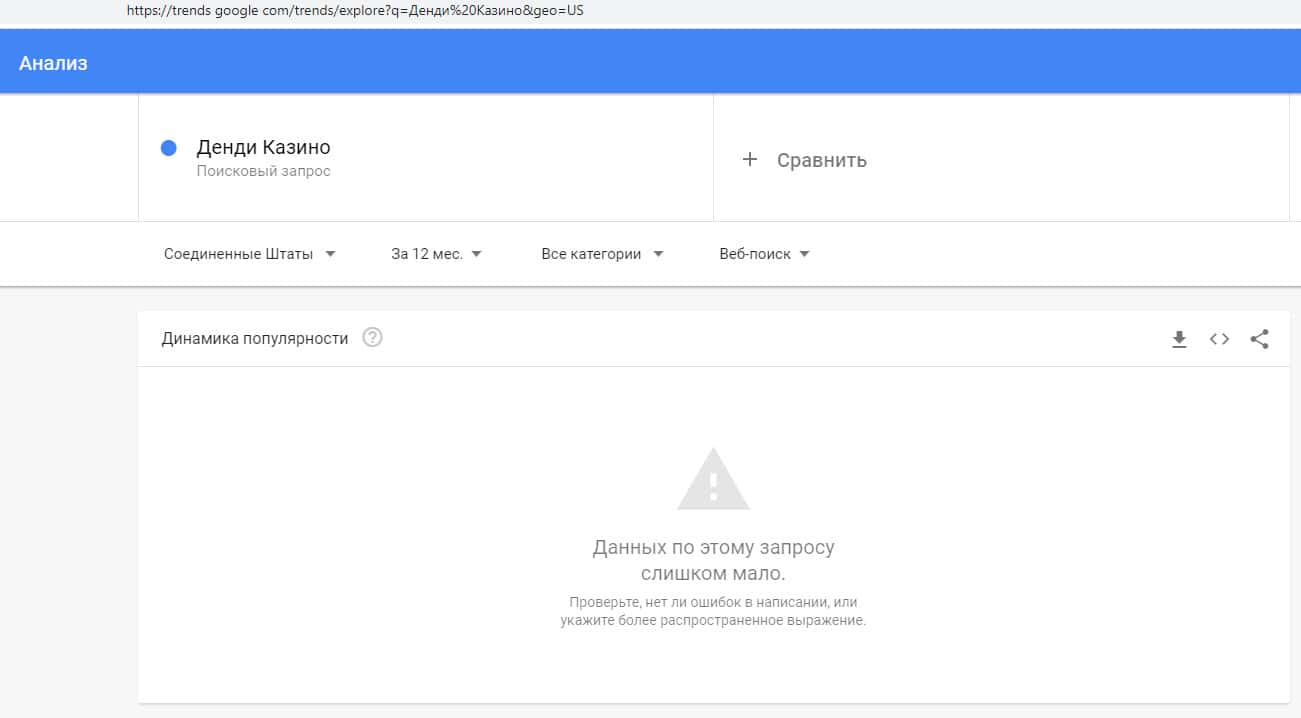Click the blue dot next to Денди Казино
1301x718 pixels.
(169, 148)
